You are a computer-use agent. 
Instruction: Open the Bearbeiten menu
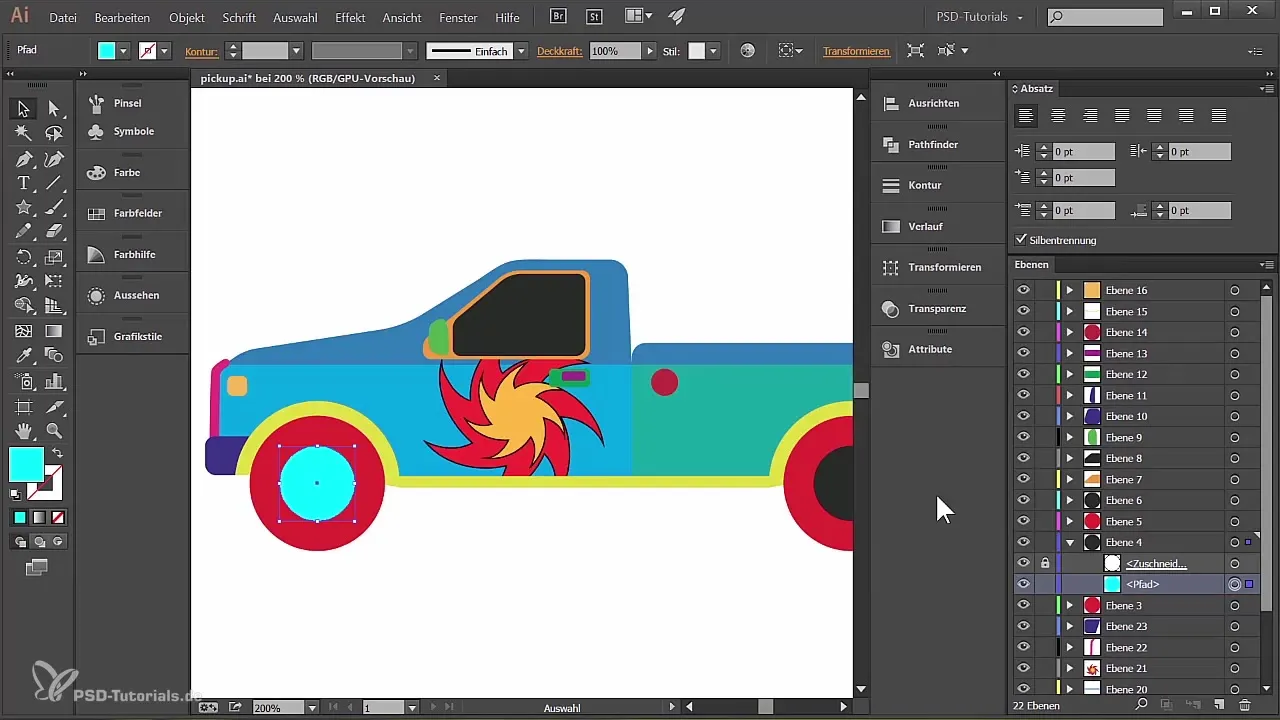122,18
